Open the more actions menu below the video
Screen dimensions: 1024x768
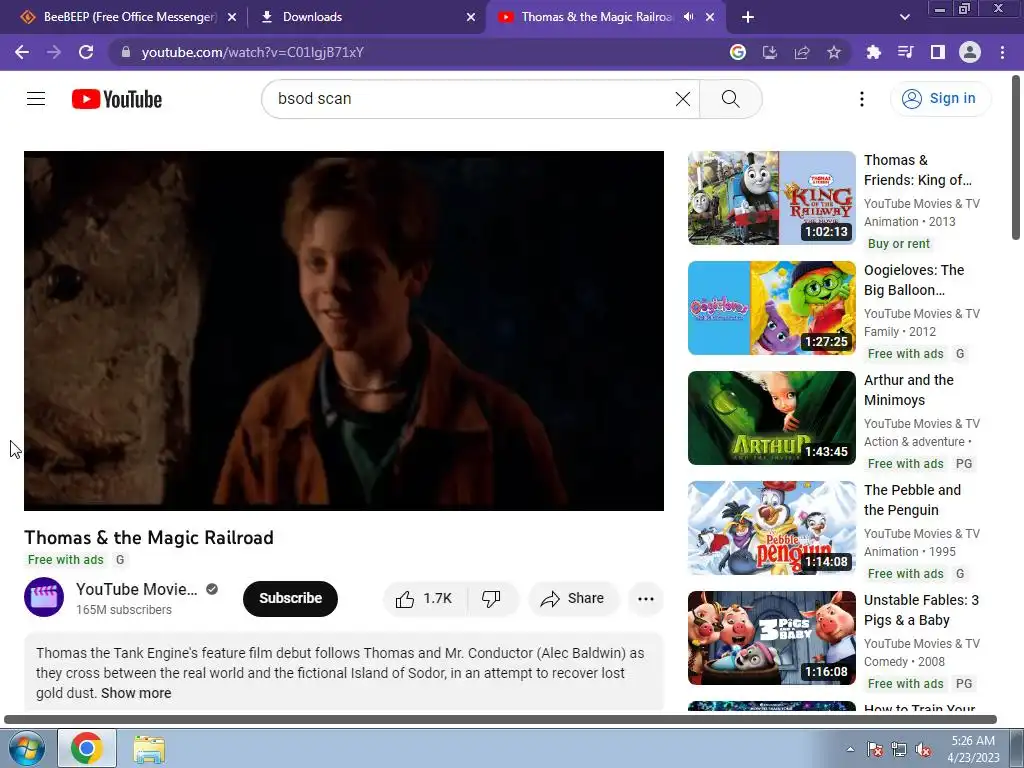coord(645,598)
